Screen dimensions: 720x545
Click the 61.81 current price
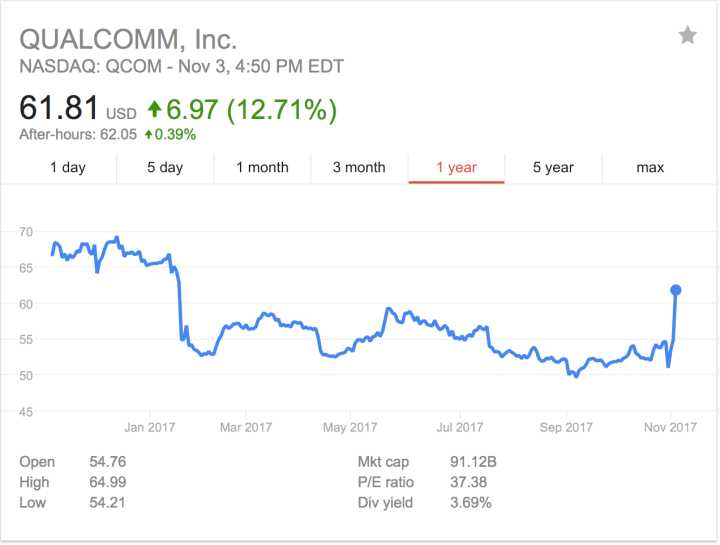point(59,107)
